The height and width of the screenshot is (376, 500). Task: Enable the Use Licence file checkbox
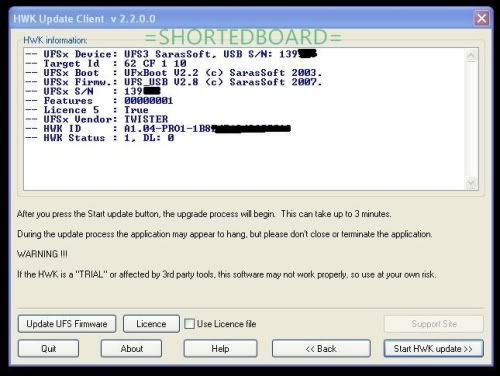[x=189, y=324]
